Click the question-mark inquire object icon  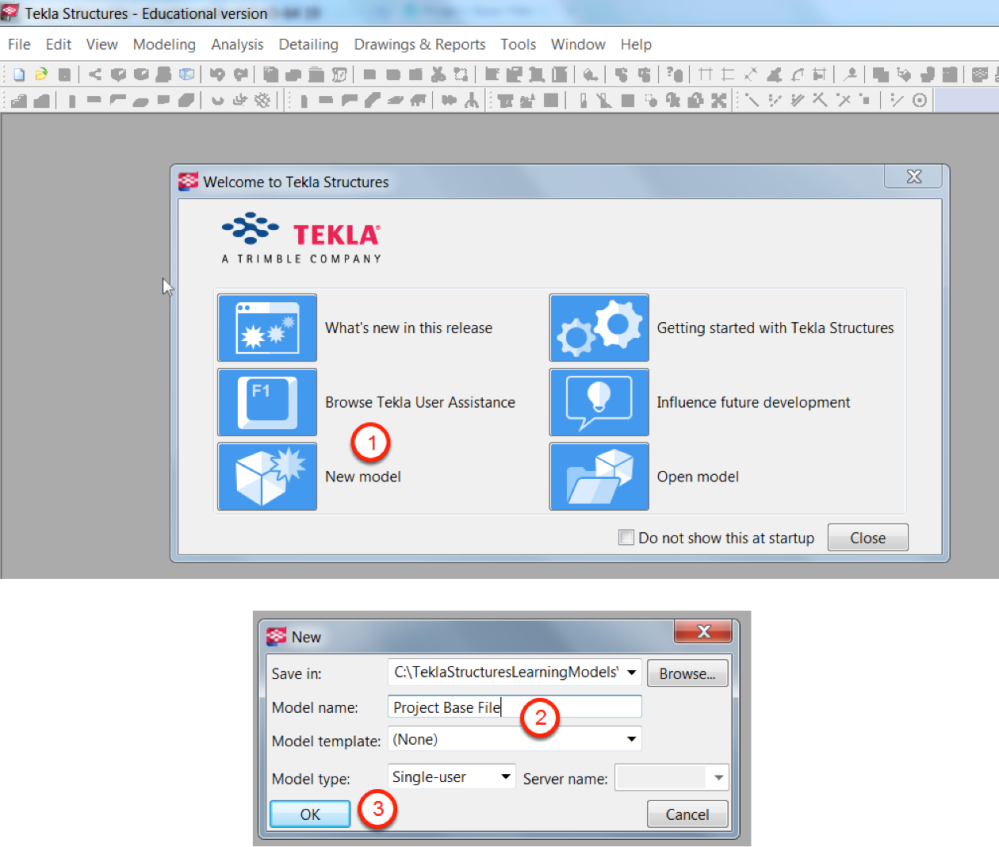click(675, 75)
